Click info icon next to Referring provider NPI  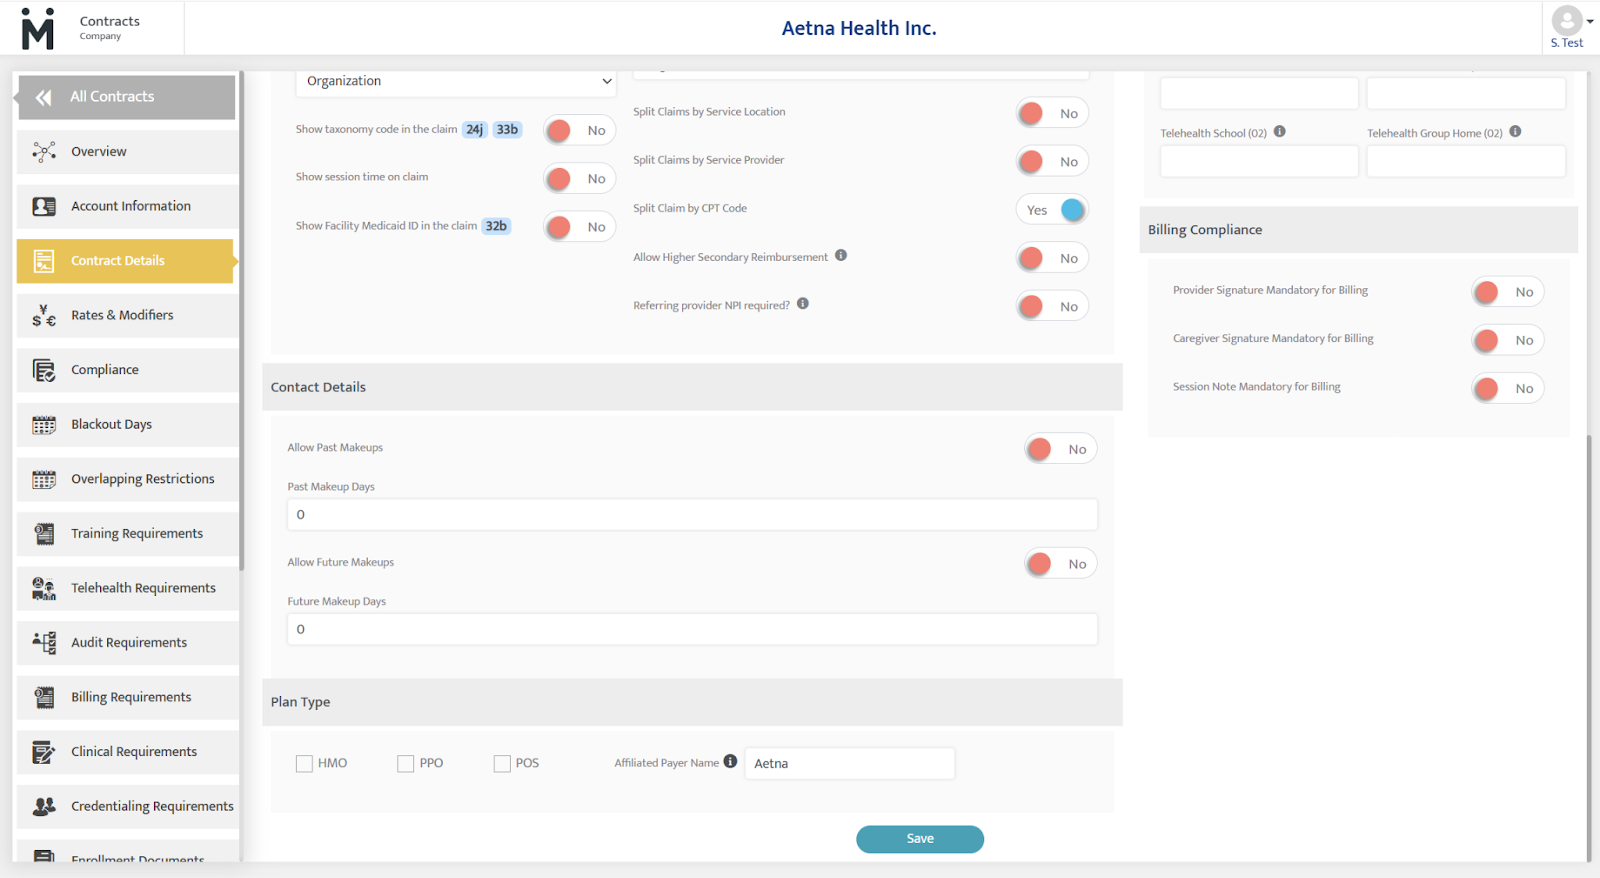coord(803,304)
